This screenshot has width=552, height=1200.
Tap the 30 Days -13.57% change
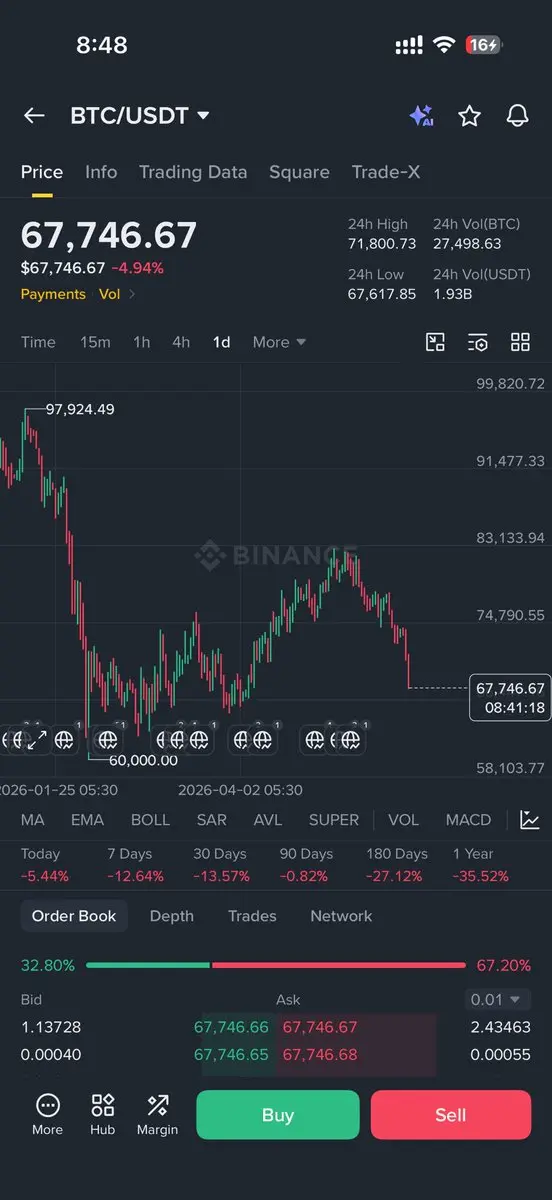220,865
